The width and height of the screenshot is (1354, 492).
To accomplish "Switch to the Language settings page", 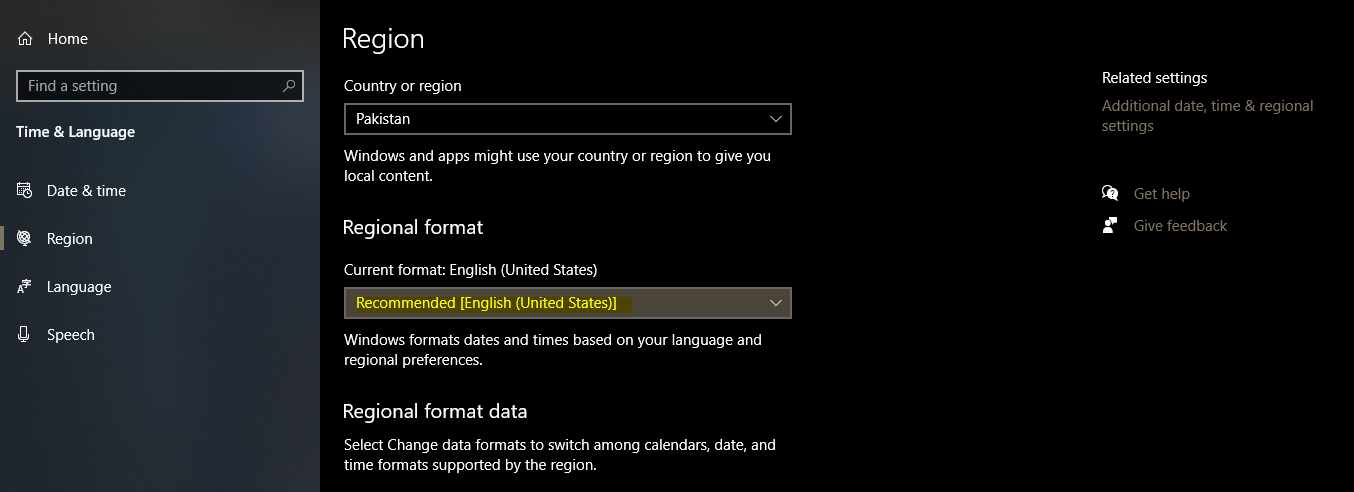I will 79,287.
